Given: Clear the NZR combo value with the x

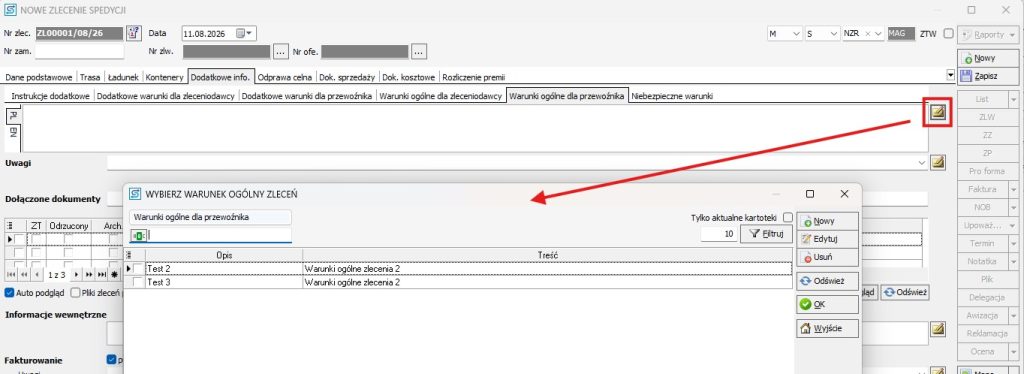Looking at the screenshot, I should [868, 33].
